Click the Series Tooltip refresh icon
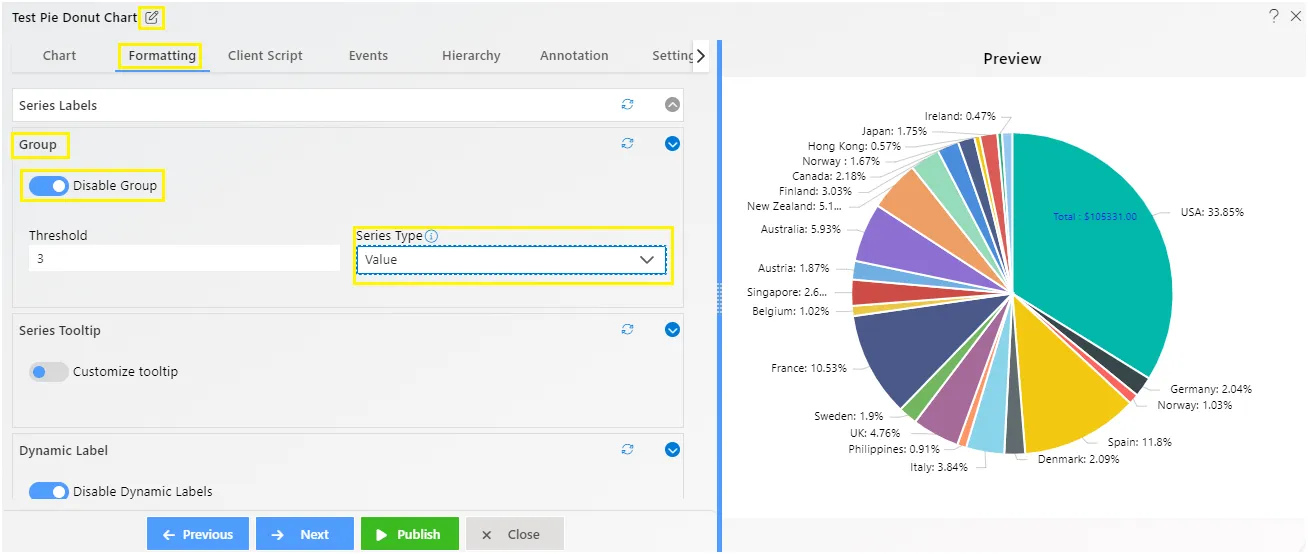Screen dimensions: 1308x554 tap(627, 330)
